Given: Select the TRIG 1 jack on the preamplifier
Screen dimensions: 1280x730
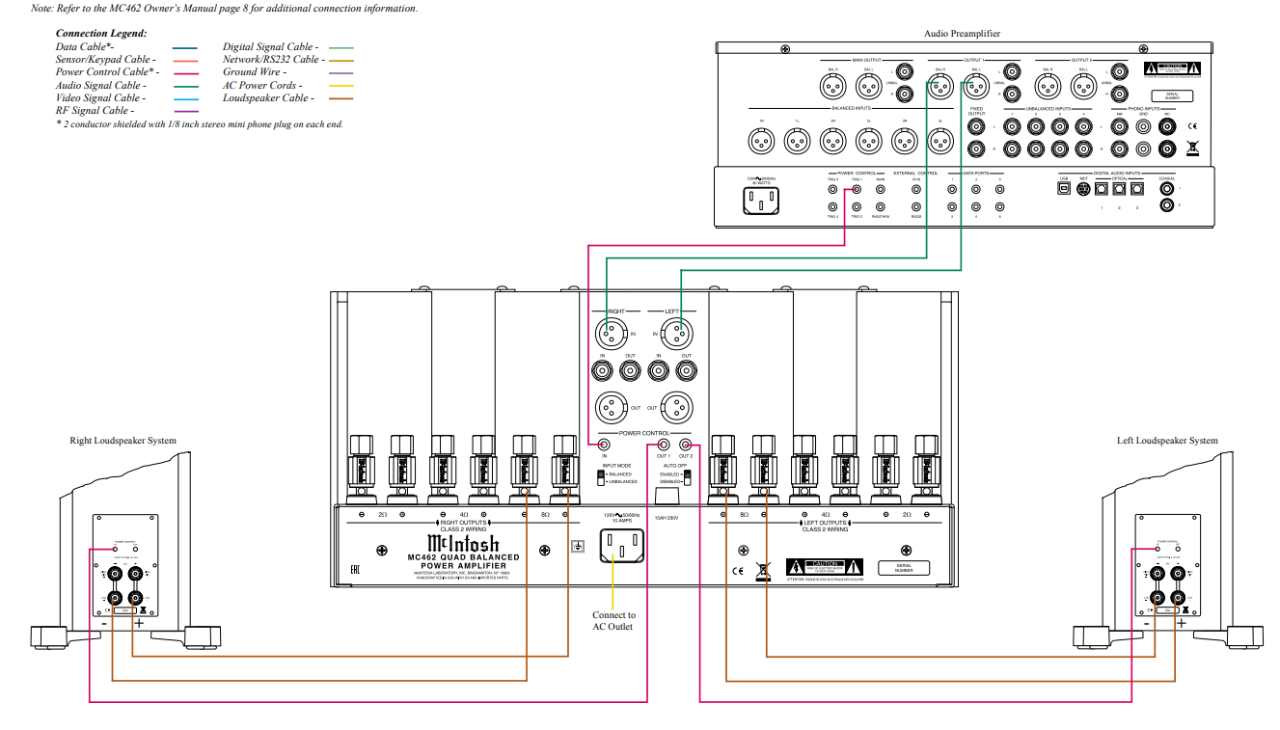Looking at the screenshot, I should (856, 188).
